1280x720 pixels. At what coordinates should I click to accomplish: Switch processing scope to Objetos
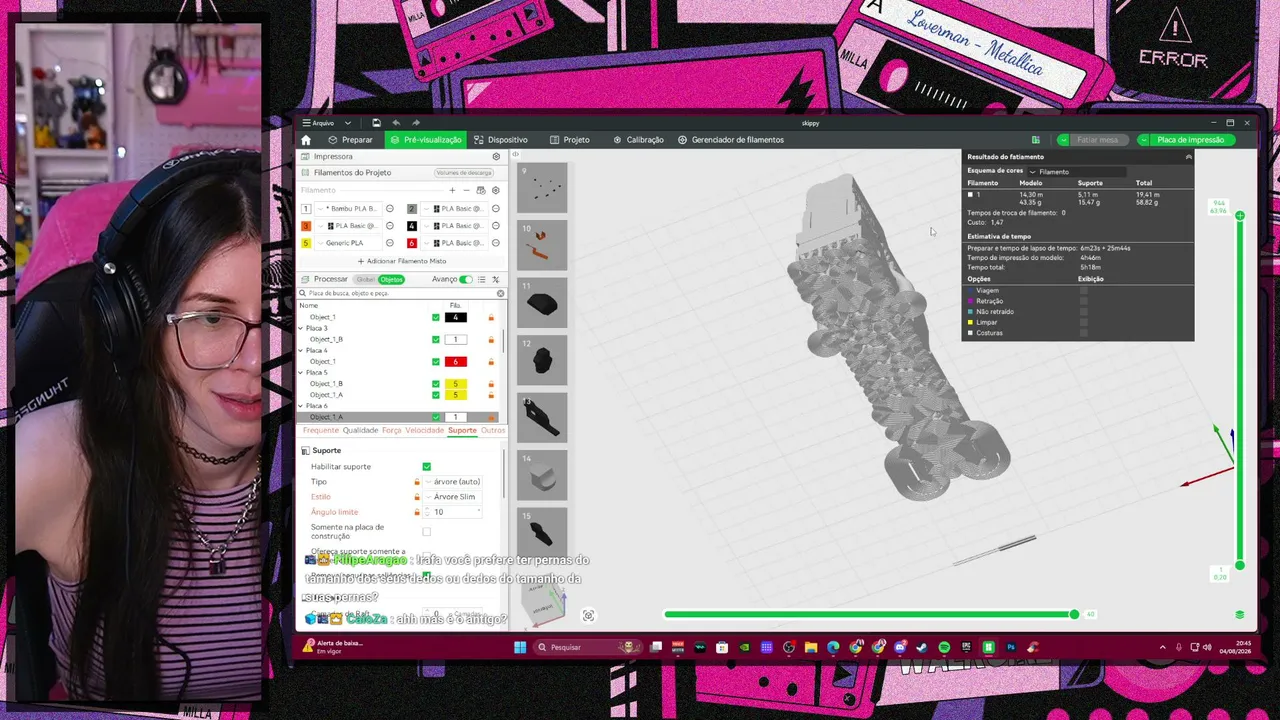tap(391, 280)
